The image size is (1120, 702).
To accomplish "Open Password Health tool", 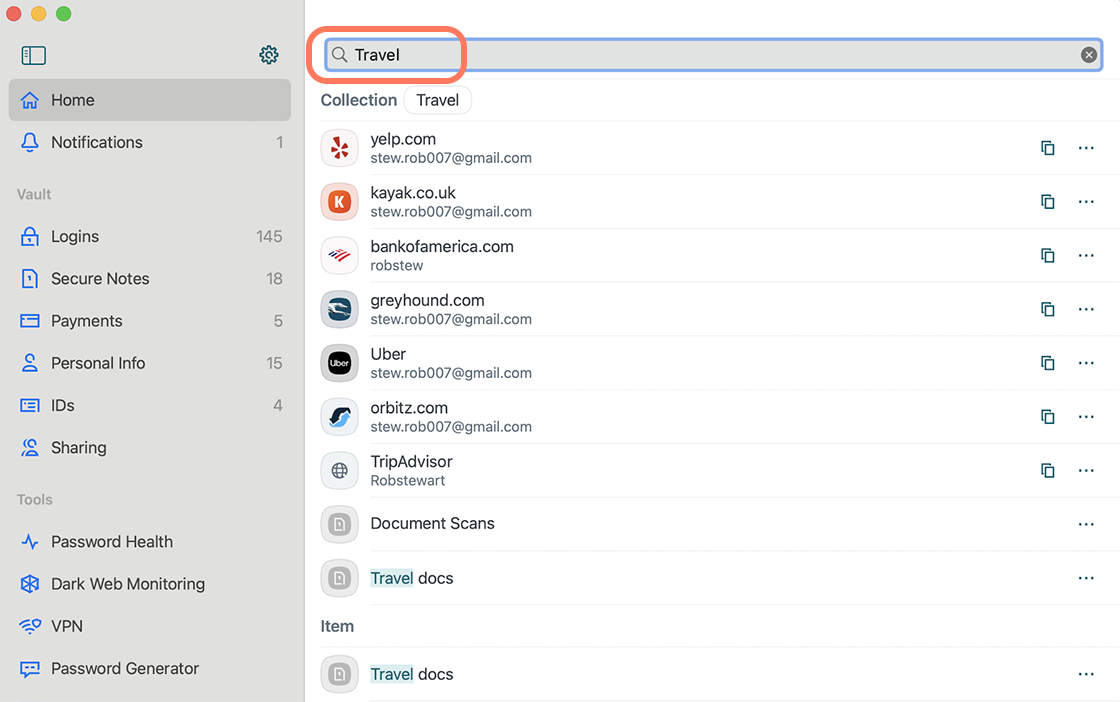I will (150, 541).
